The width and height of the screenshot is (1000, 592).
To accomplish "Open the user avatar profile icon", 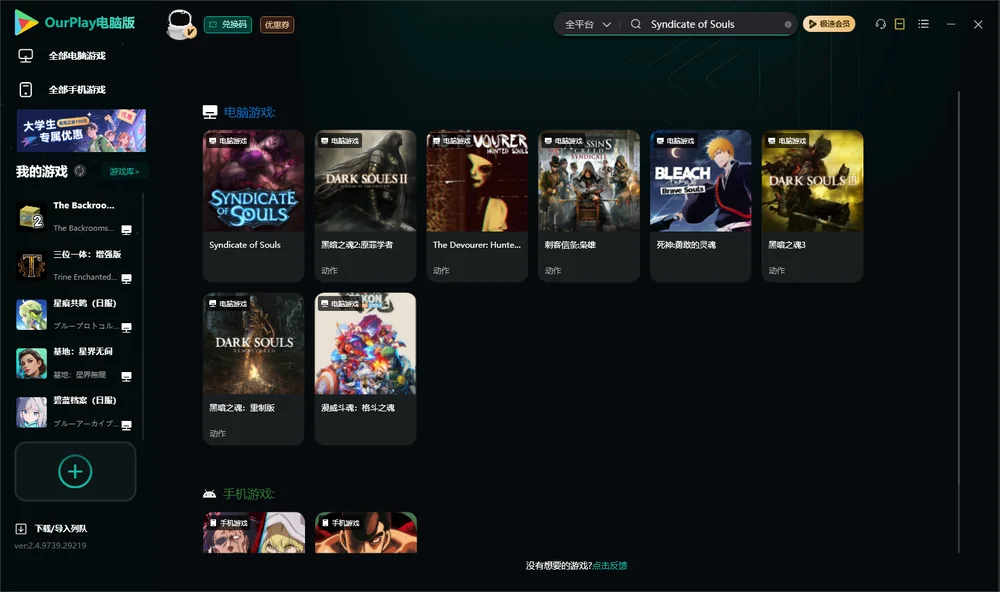I will click(x=180, y=25).
